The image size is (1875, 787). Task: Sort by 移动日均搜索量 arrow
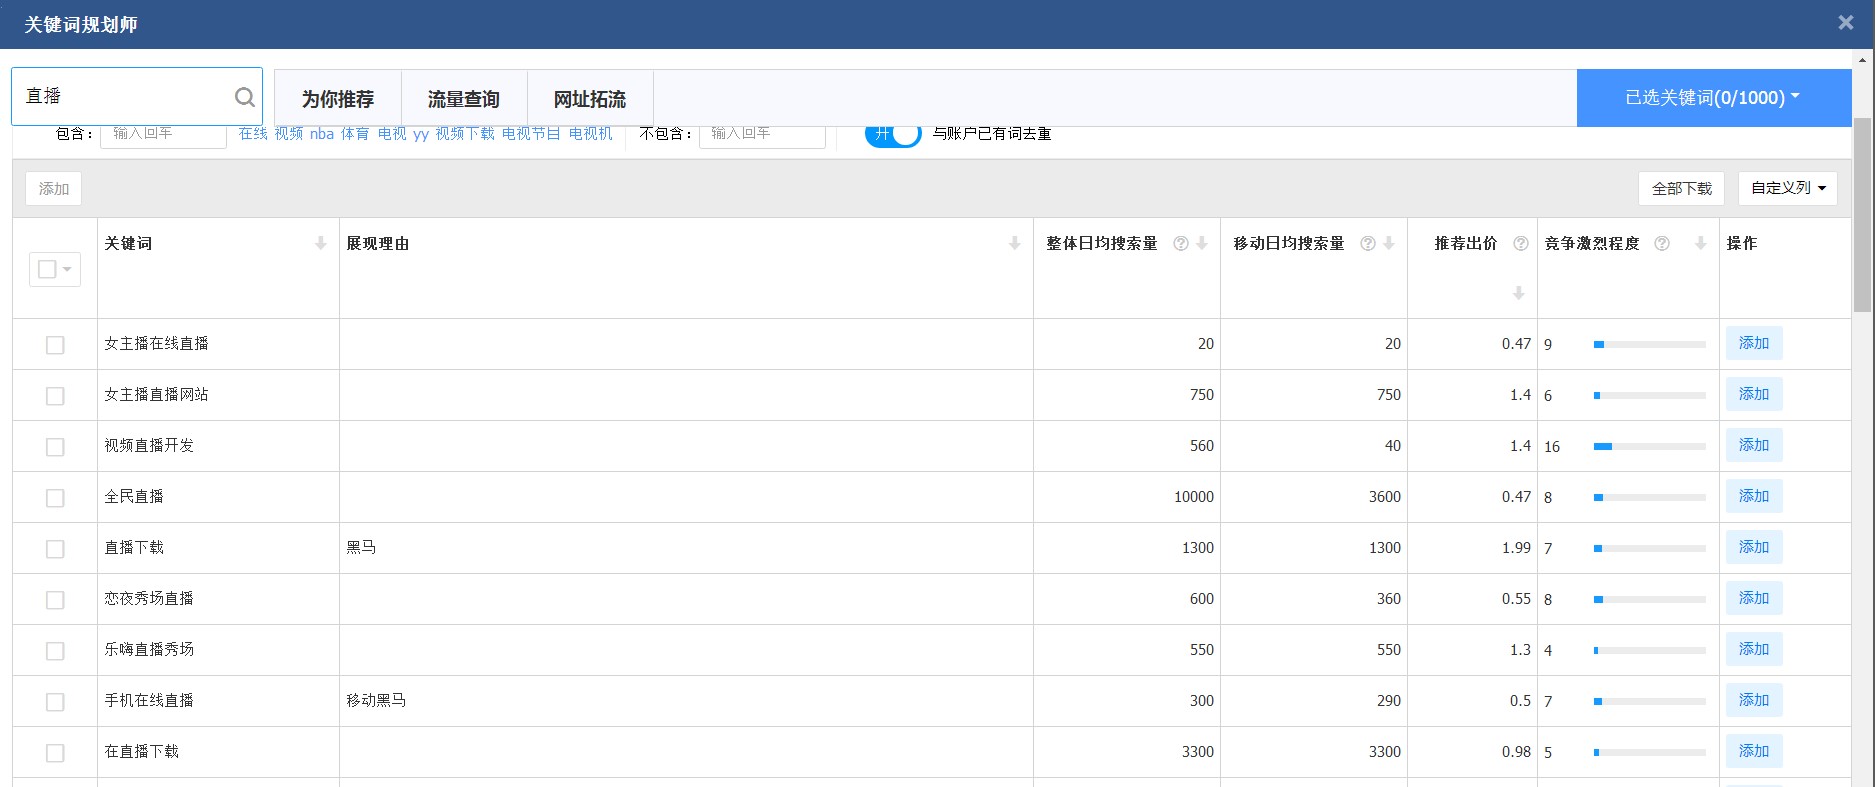1389,243
